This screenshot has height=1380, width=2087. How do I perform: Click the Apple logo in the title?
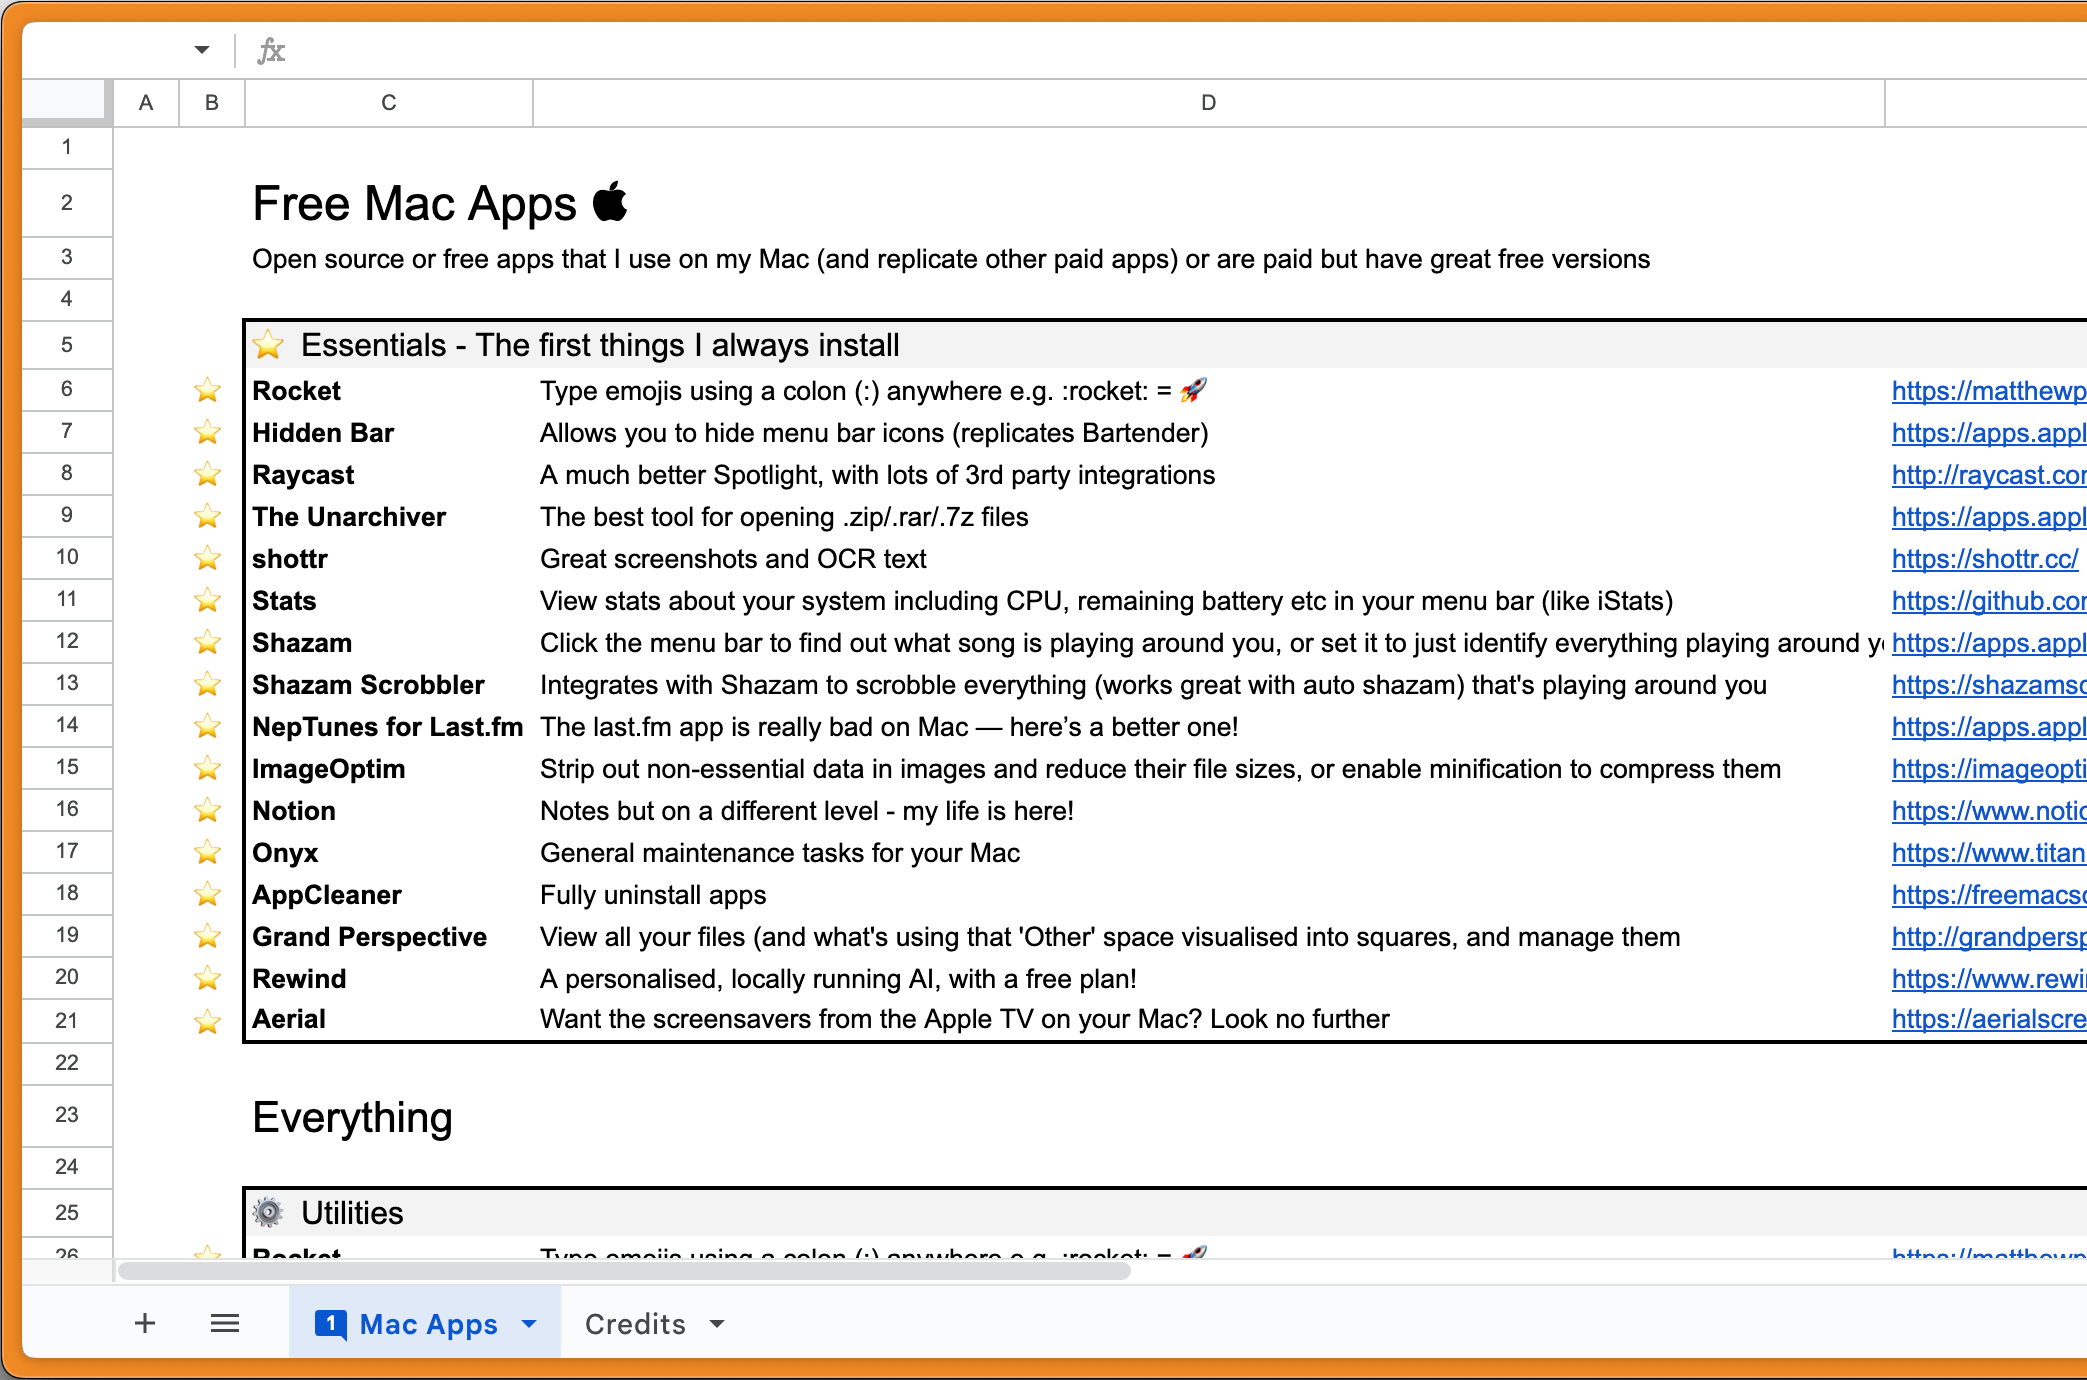pyautogui.click(x=611, y=201)
